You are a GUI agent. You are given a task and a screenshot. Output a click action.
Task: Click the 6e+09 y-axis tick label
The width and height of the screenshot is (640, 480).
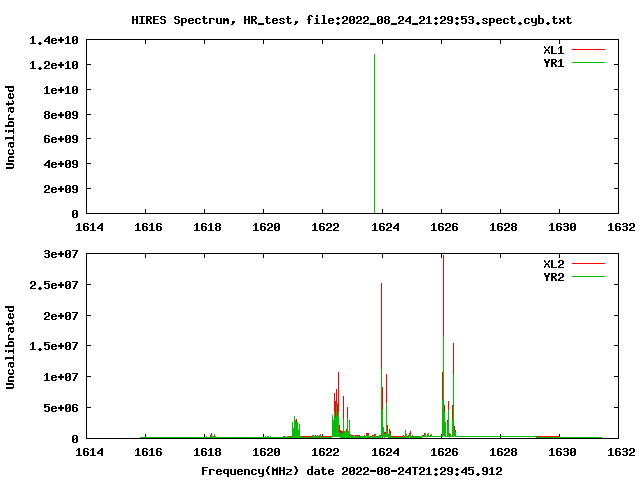(61, 139)
